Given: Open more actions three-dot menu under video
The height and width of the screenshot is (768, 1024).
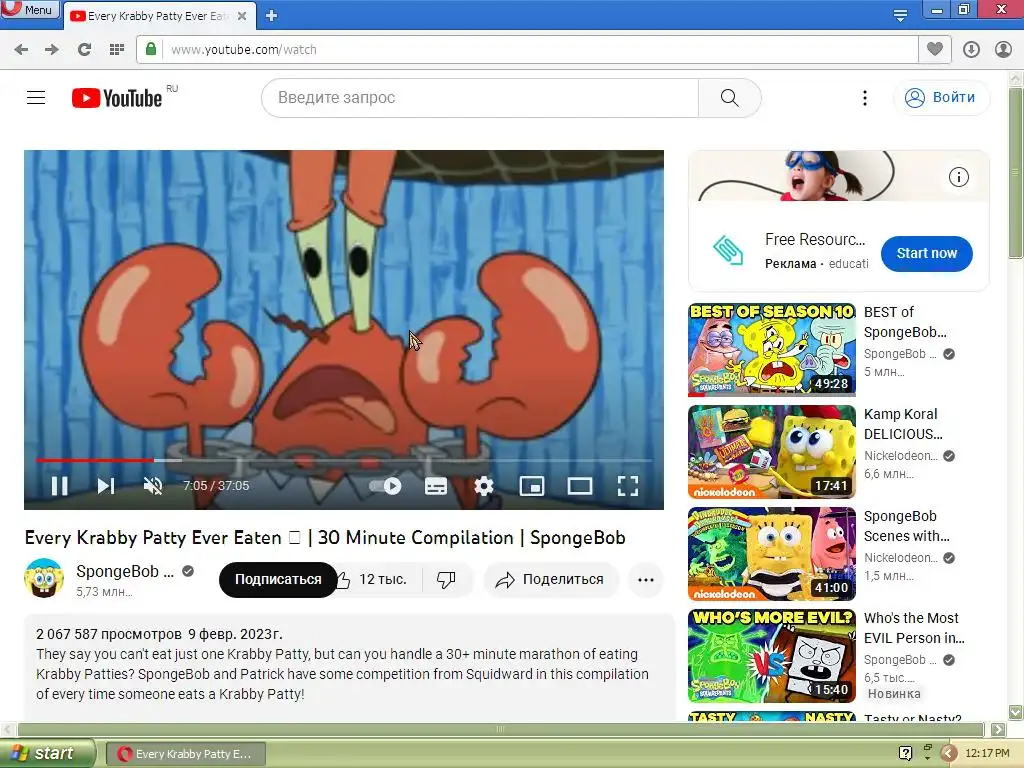Looking at the screenshot, I should tap(646, 579).
